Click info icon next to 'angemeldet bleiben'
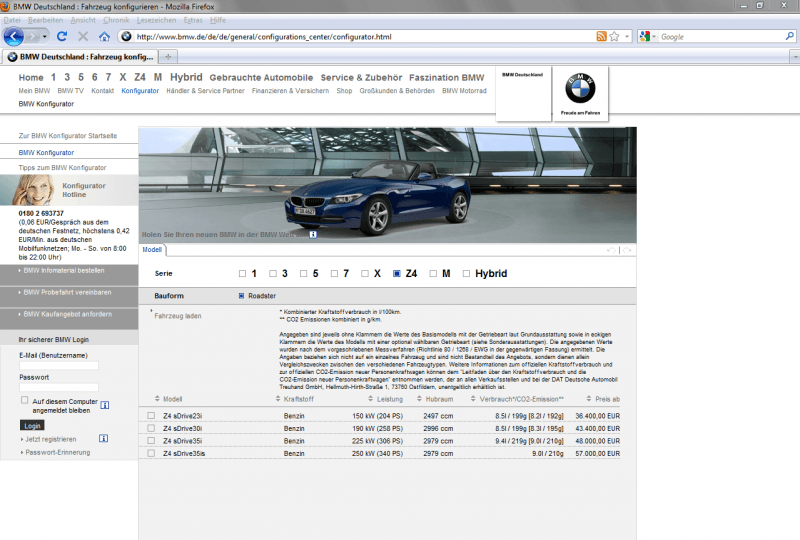The height and width of the screenshot is (540, 800). [105, 405]
